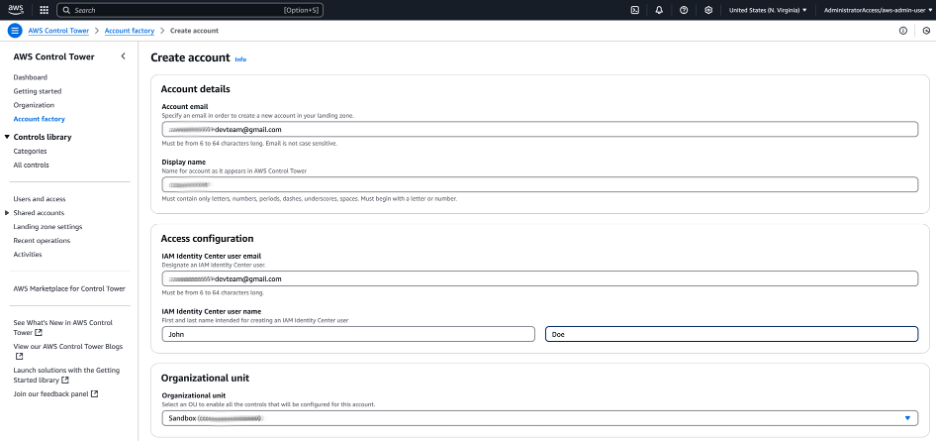Viewport: 936px width, 442px height.
Task: Click the Display name input field
Action: tap(540, 184)
